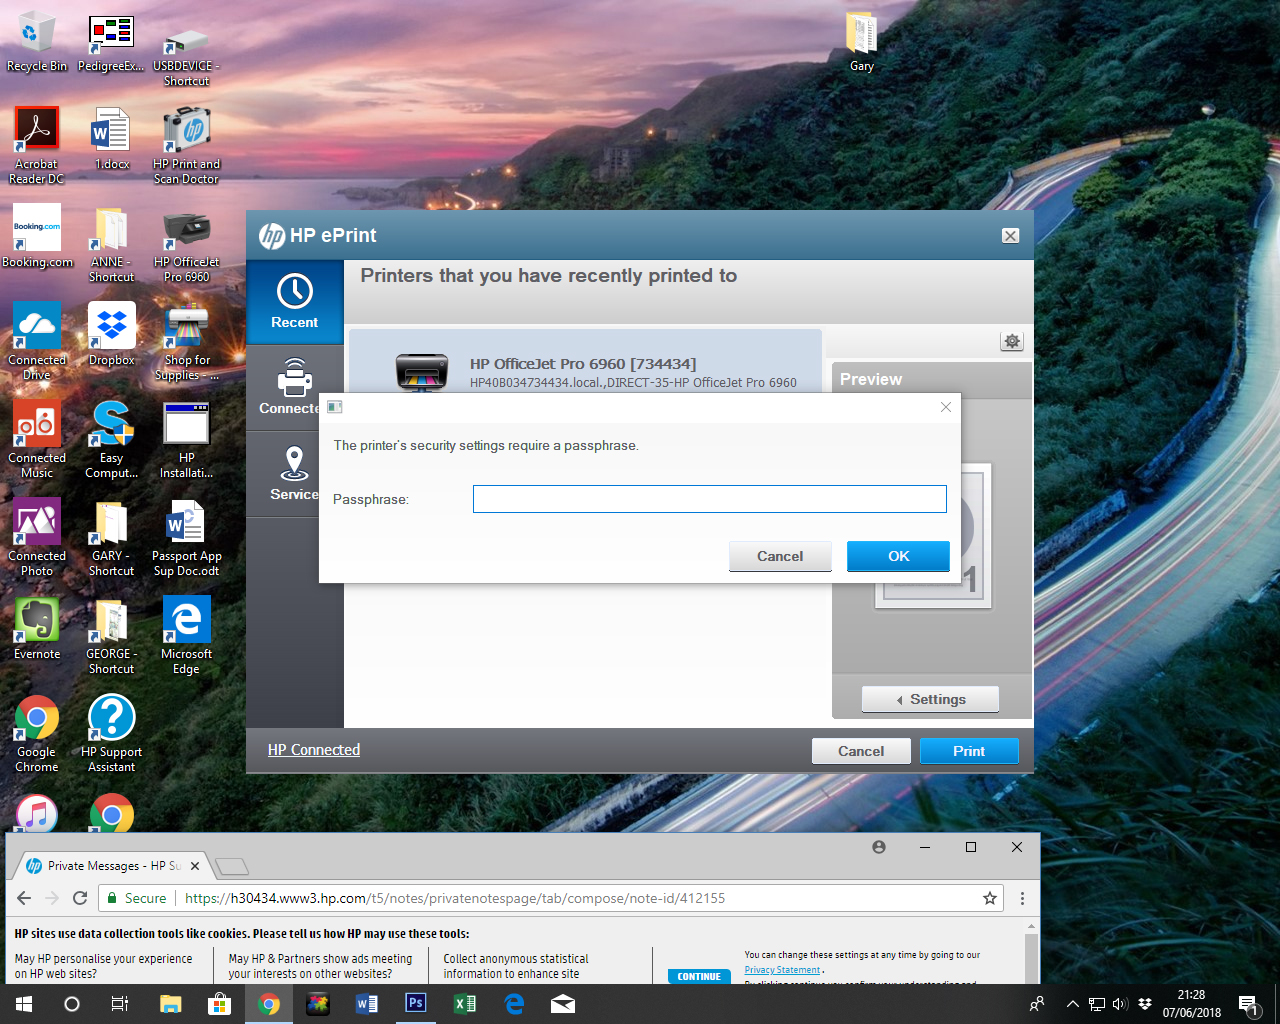Click the Print button in HP ePrint

[x=968, y=749]
